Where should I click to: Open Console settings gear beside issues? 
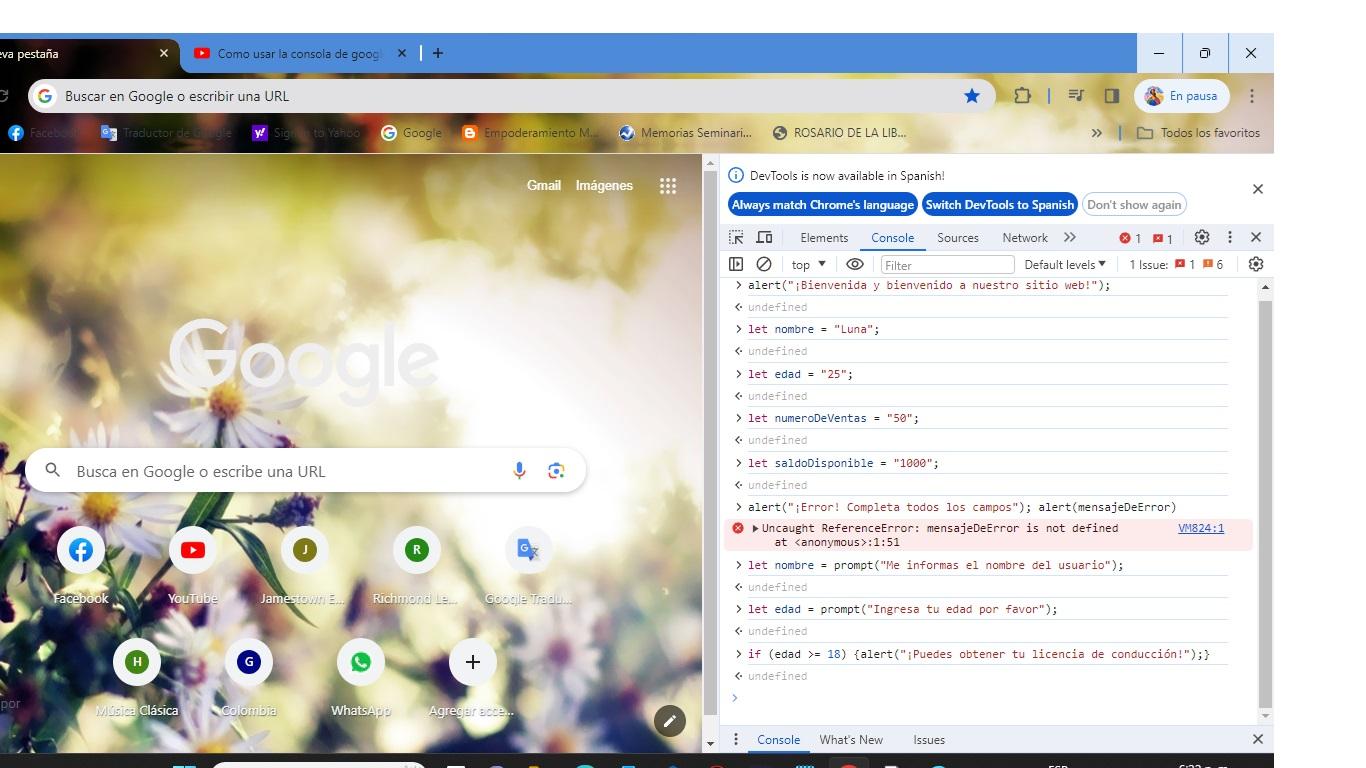coord(1256,264)
